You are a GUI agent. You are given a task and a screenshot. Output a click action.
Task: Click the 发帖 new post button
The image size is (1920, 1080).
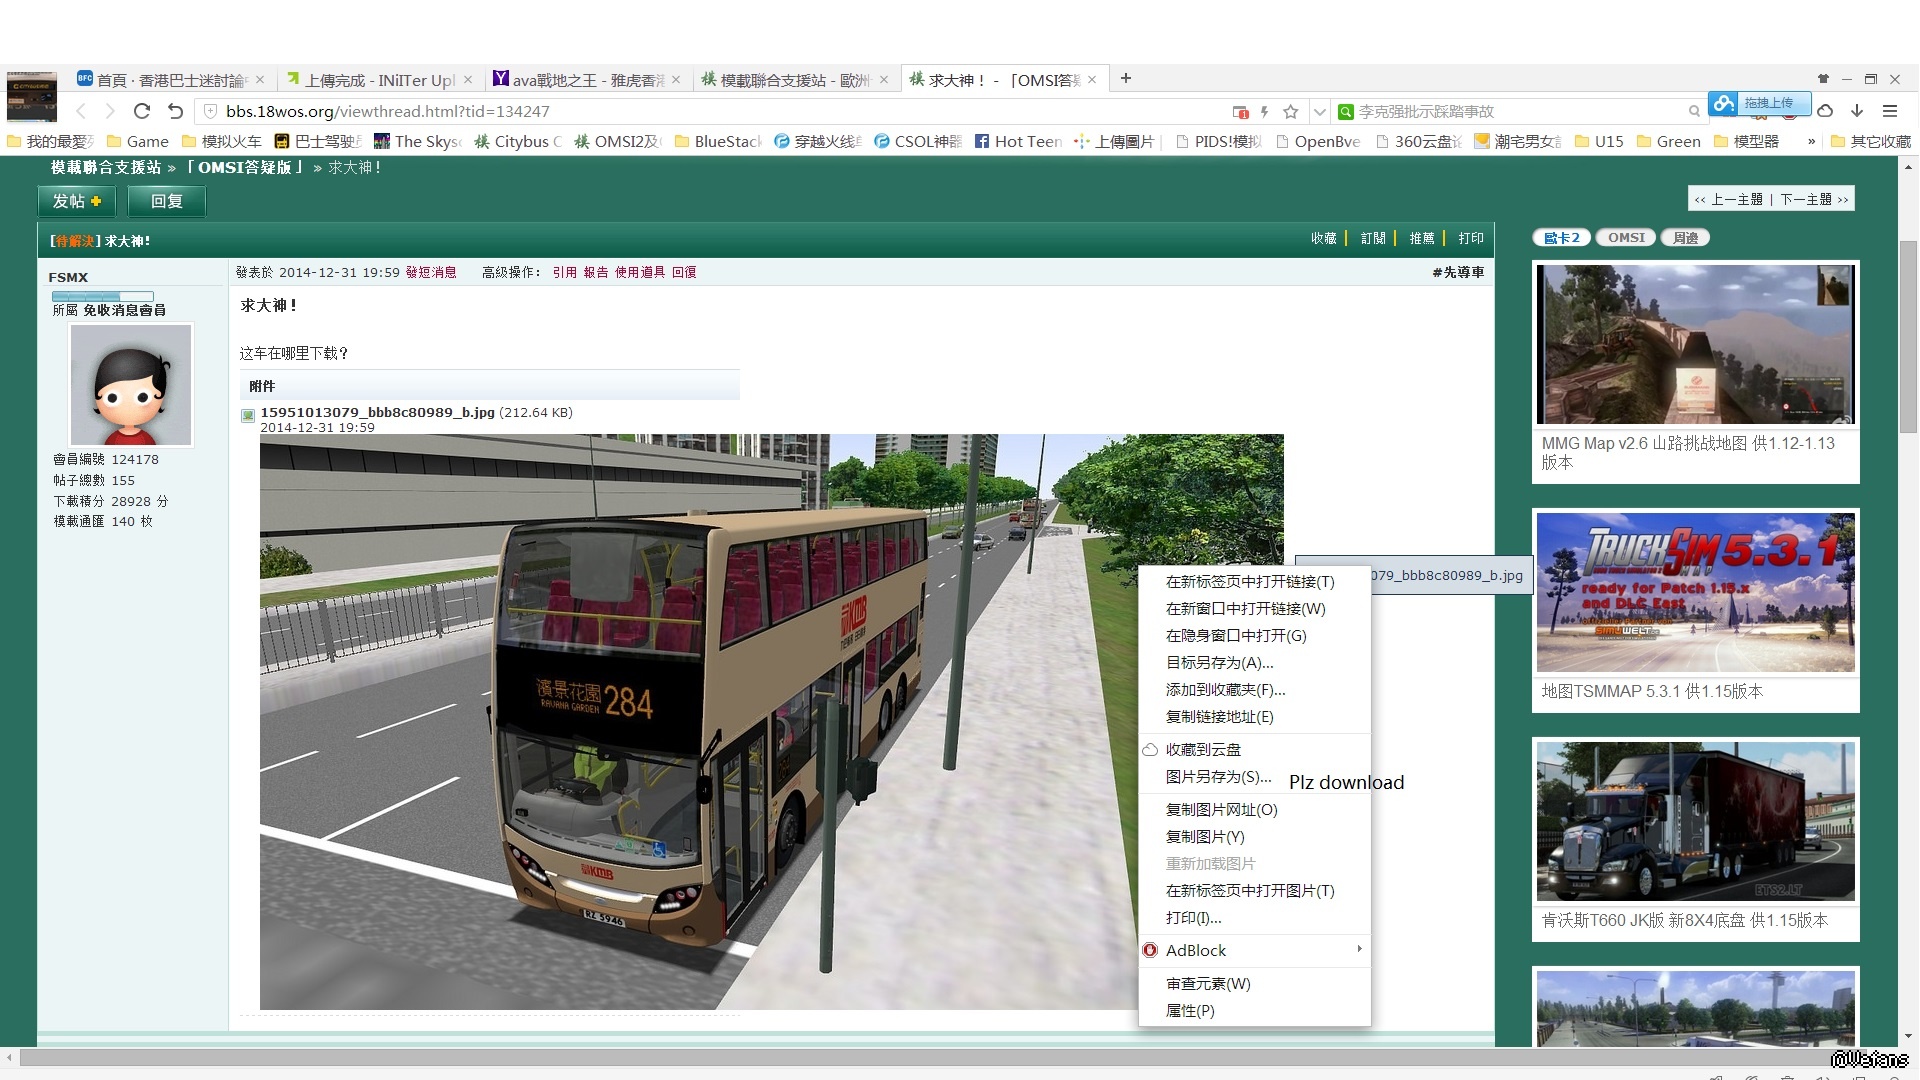click(77, 201)
